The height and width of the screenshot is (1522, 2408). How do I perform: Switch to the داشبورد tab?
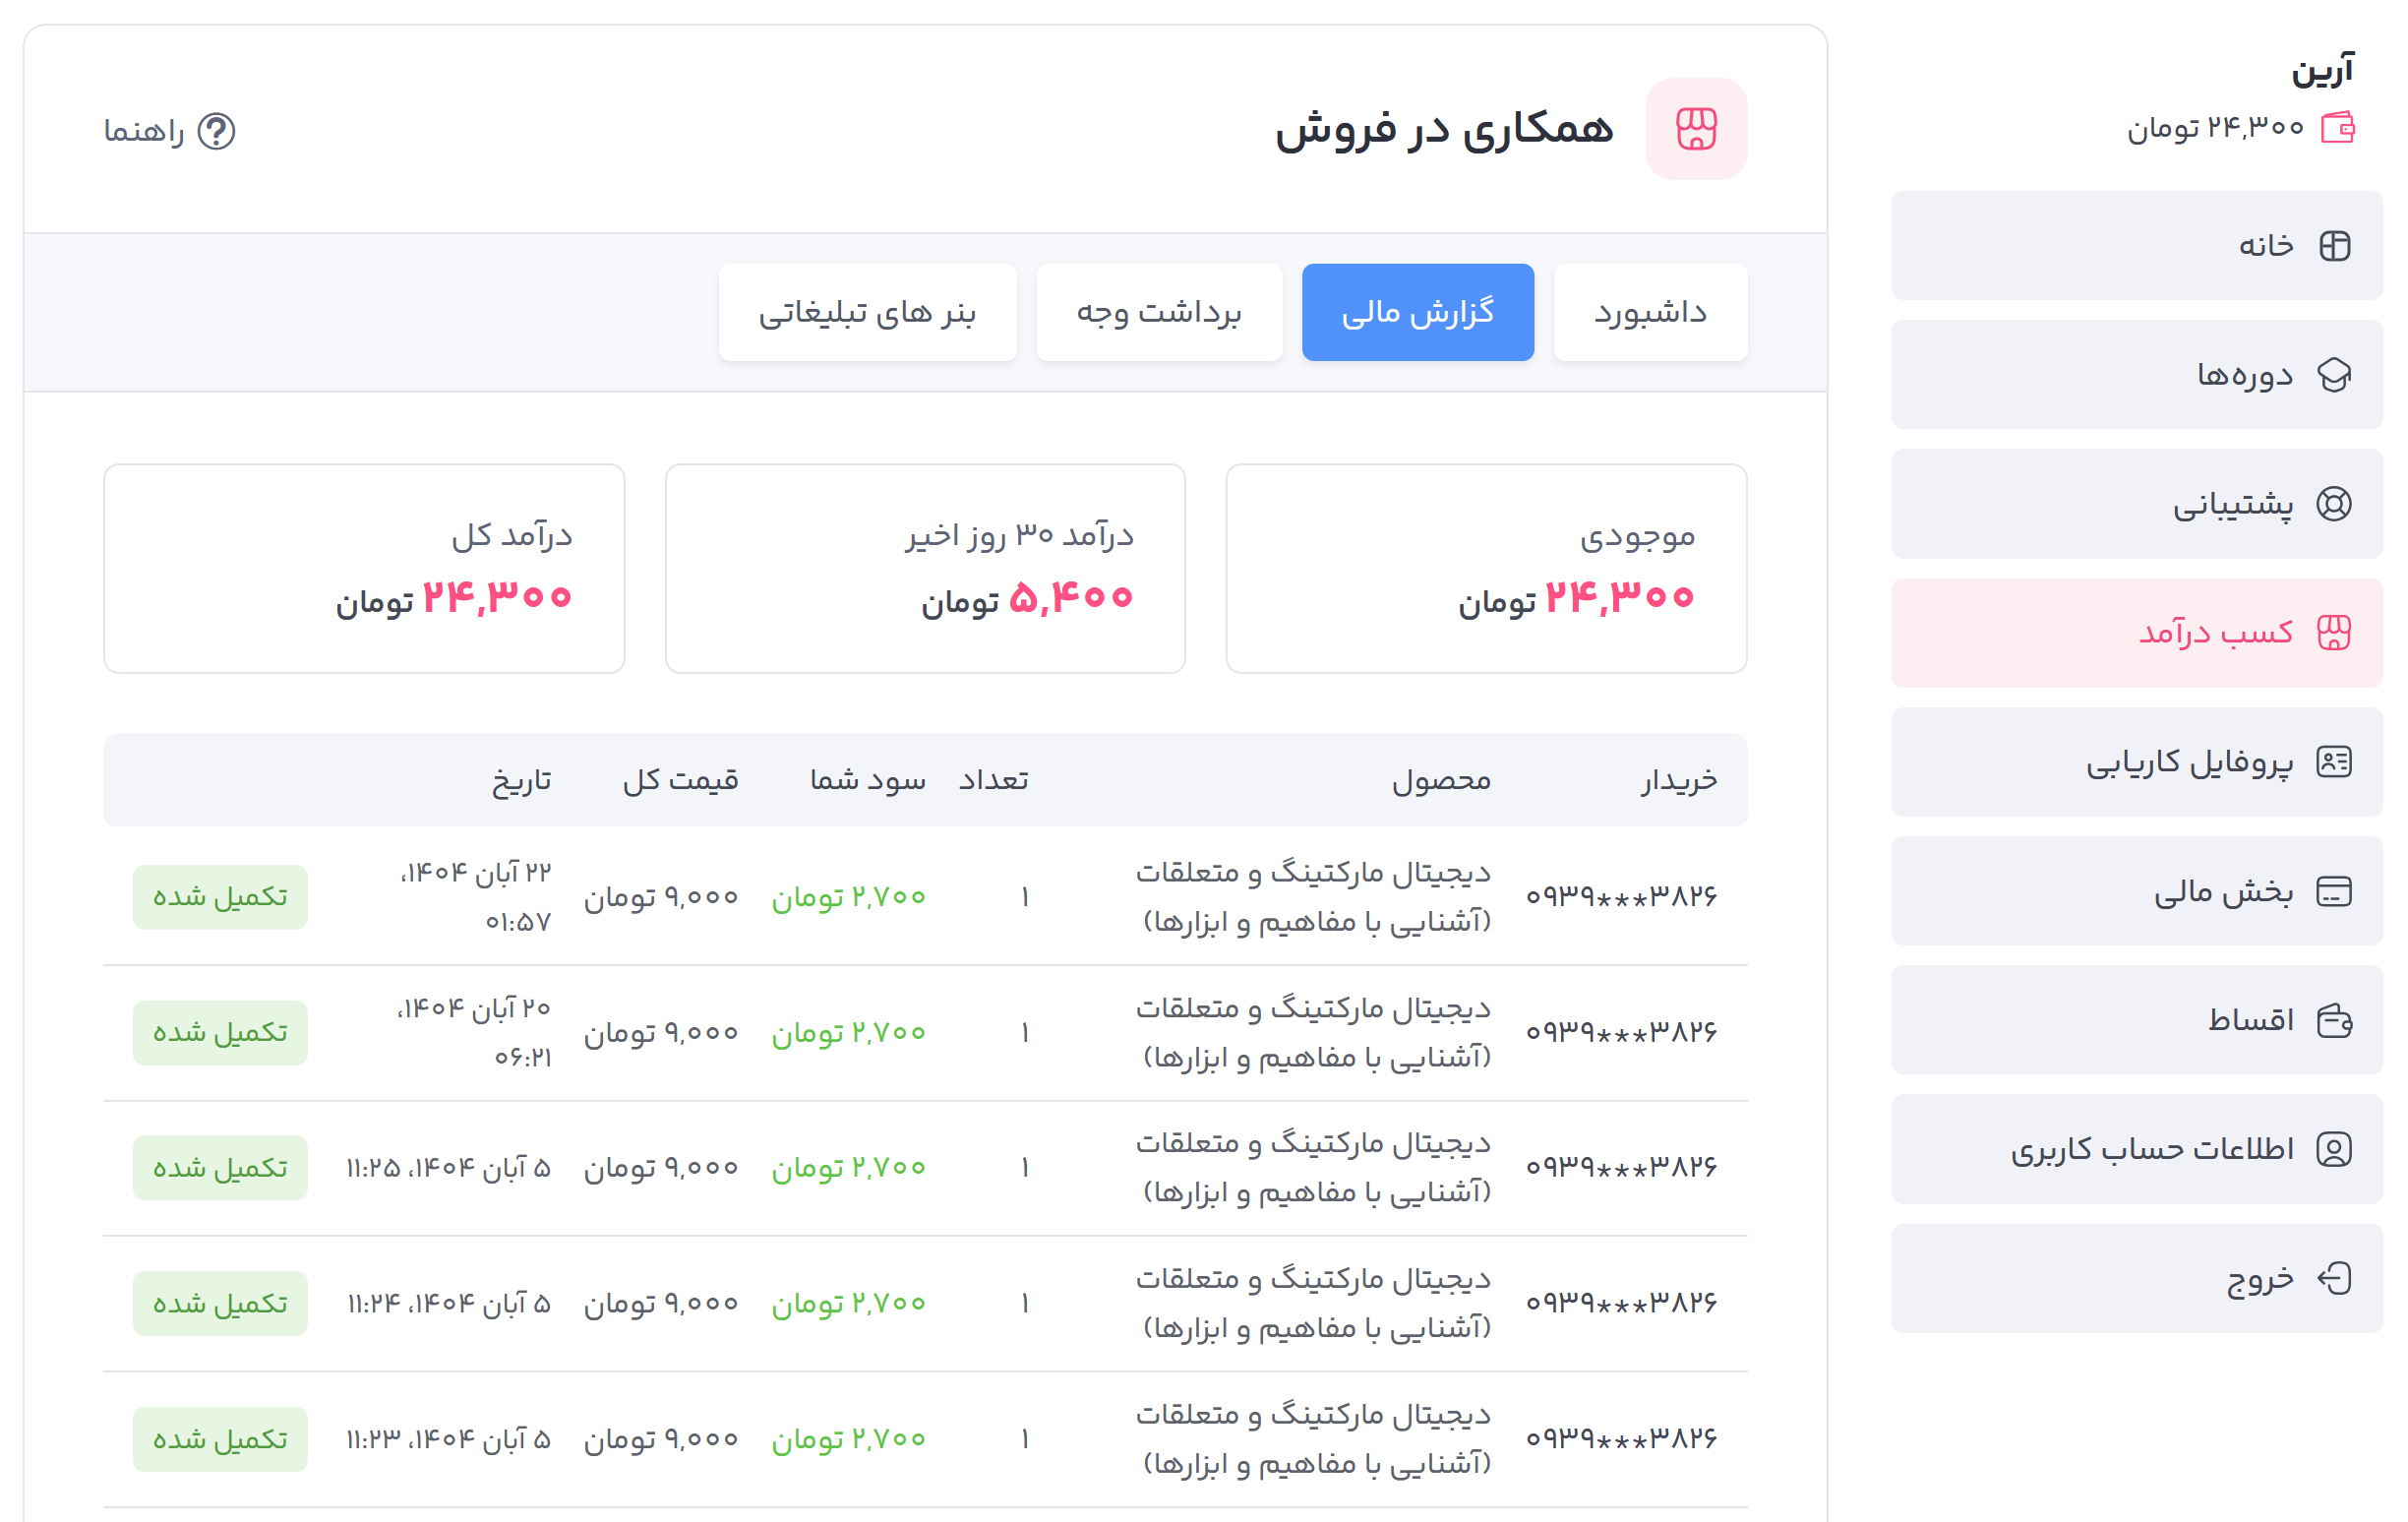coord(1650,313)
